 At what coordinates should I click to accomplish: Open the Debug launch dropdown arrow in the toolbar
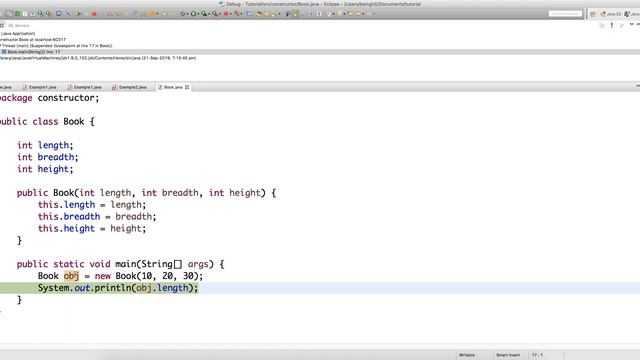(x=187, y=14)
